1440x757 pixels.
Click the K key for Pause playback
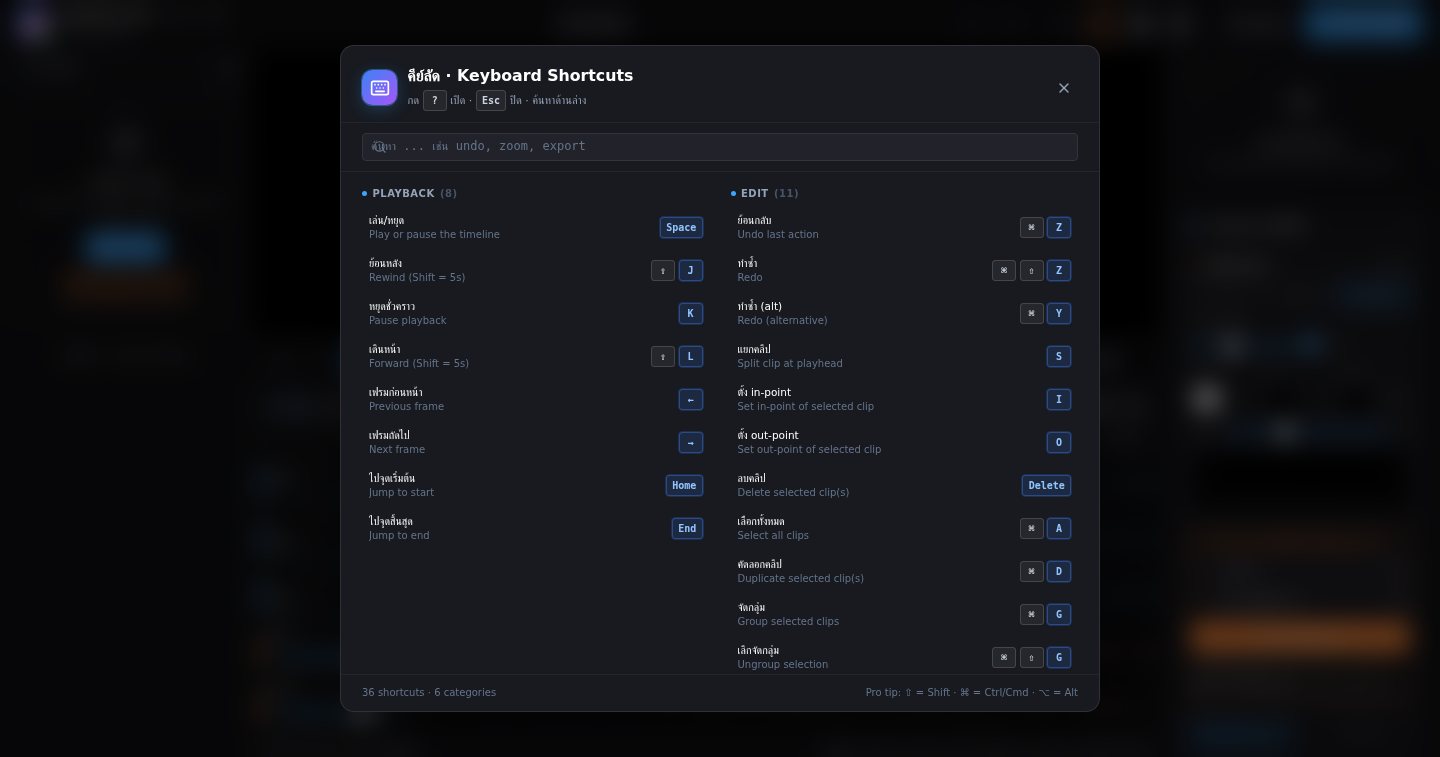(691, 314)
